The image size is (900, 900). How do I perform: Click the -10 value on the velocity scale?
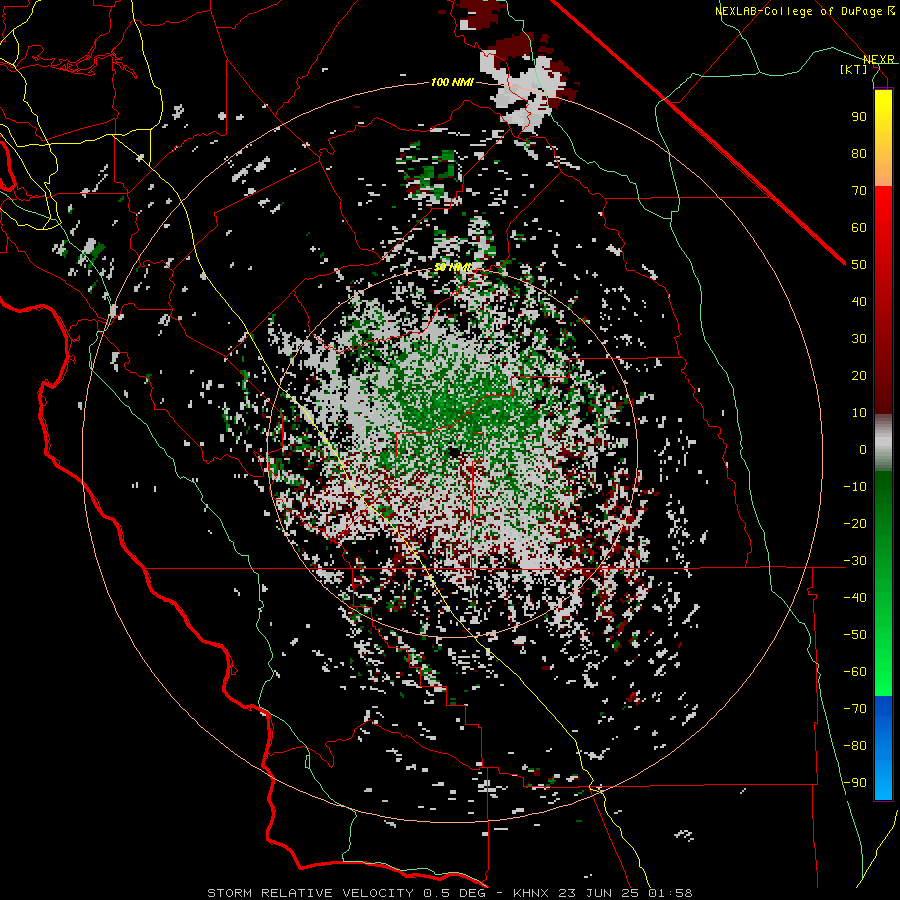855,487
